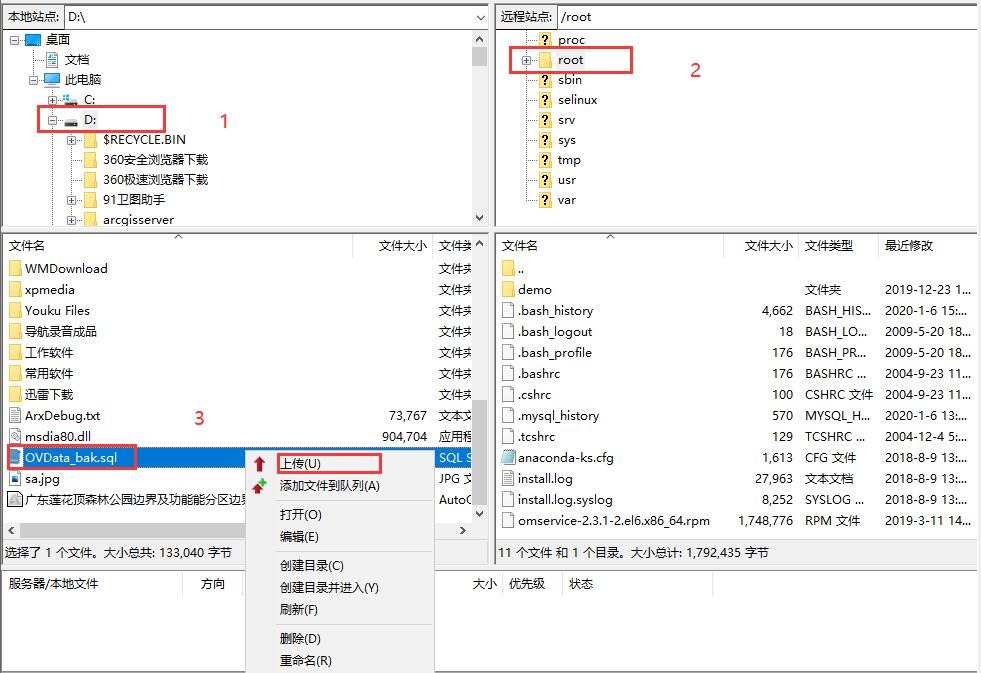Screen dimensions: 981x673
Task: Open the 本地站点 path dropdown
Action: tap(479, 17)
